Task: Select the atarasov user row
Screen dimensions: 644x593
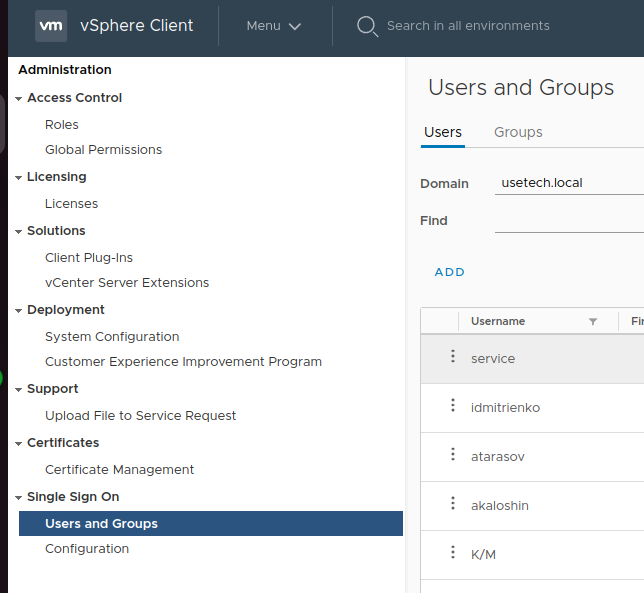Action: [x=532, y=457]
